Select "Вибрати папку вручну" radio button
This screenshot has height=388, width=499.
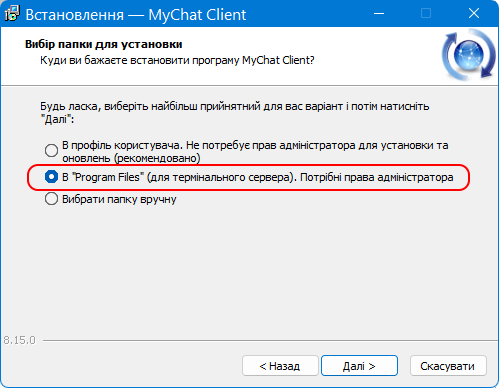tap(51, 199)
